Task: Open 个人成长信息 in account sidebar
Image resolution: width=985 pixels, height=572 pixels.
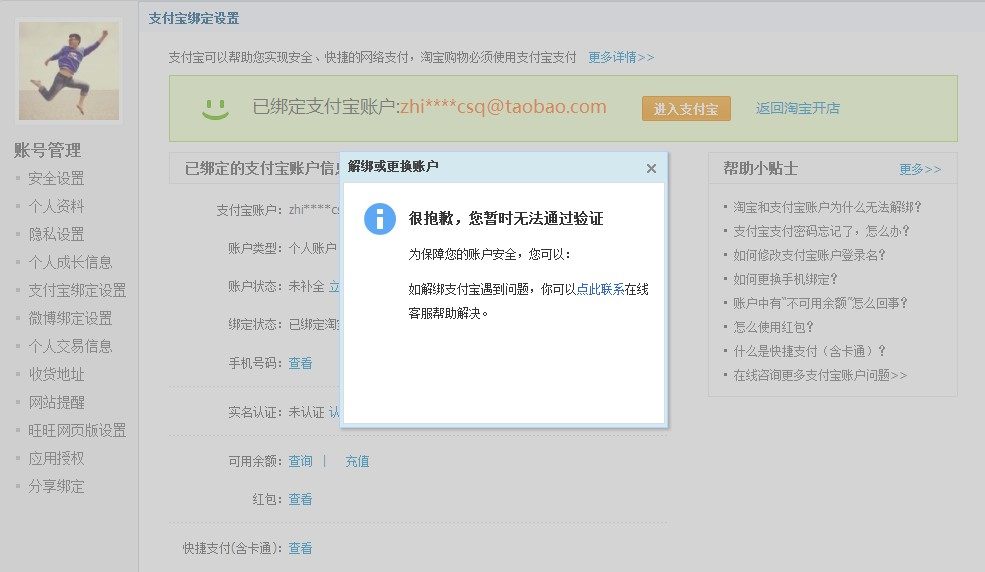Action: tap(70, 262)
